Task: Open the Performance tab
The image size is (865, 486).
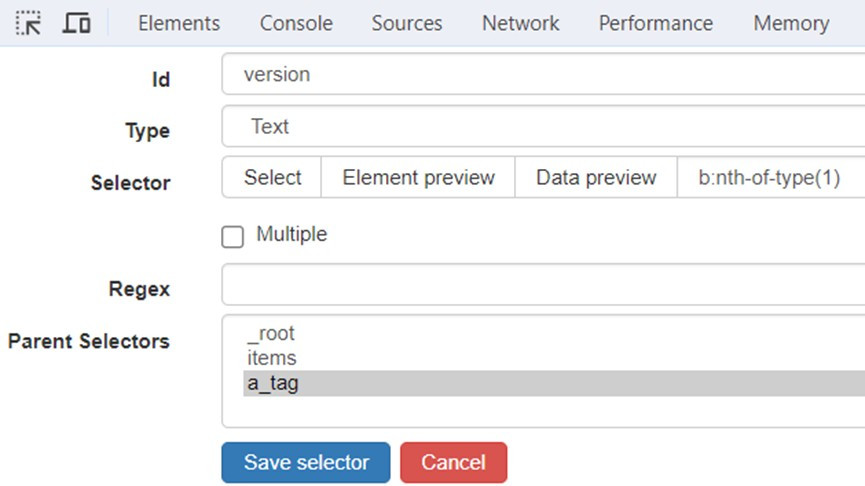Action: pyautogui.click(x=655, y=23)
